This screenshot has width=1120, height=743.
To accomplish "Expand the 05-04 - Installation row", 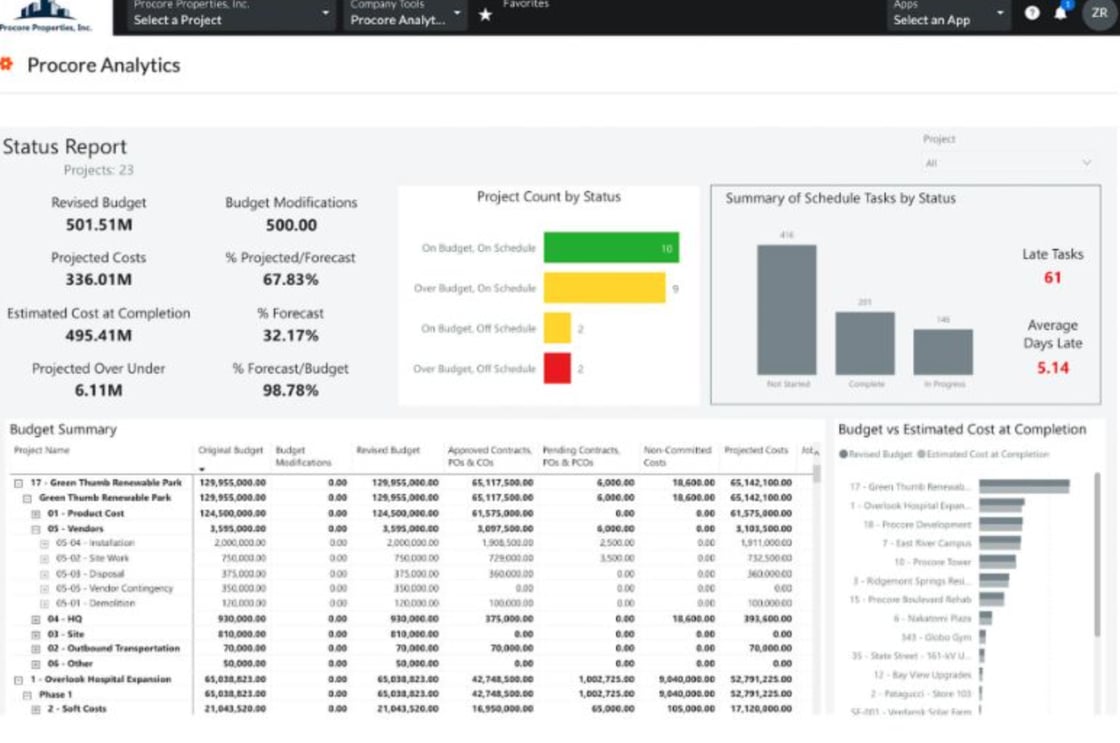I will (44, 544).
